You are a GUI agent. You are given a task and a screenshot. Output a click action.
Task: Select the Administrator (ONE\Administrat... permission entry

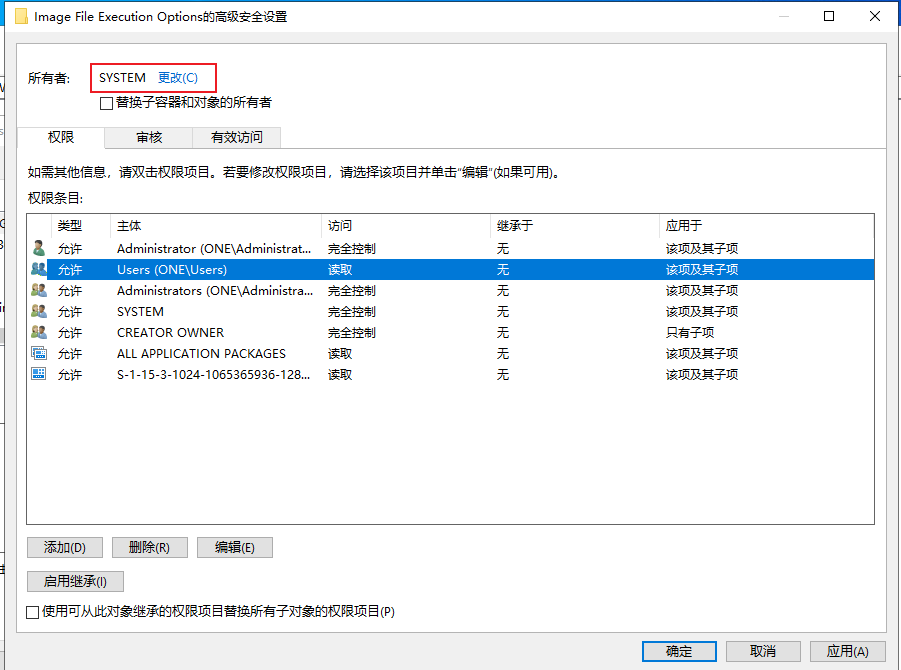tap(450, 248)
